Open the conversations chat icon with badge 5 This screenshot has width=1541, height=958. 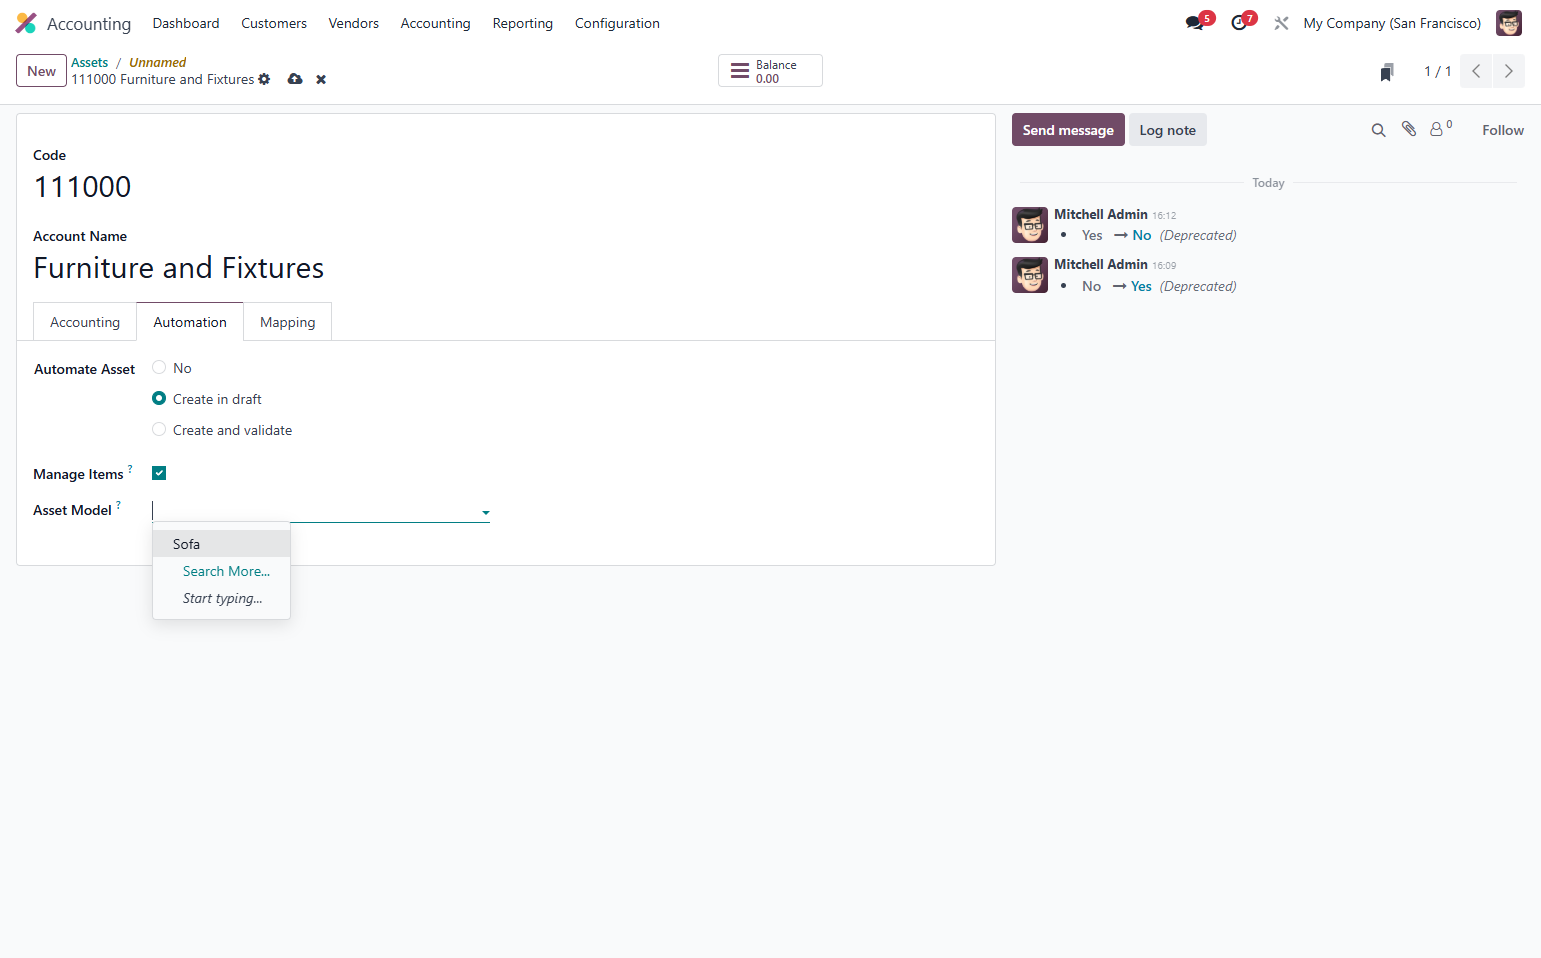[1195, 23]
